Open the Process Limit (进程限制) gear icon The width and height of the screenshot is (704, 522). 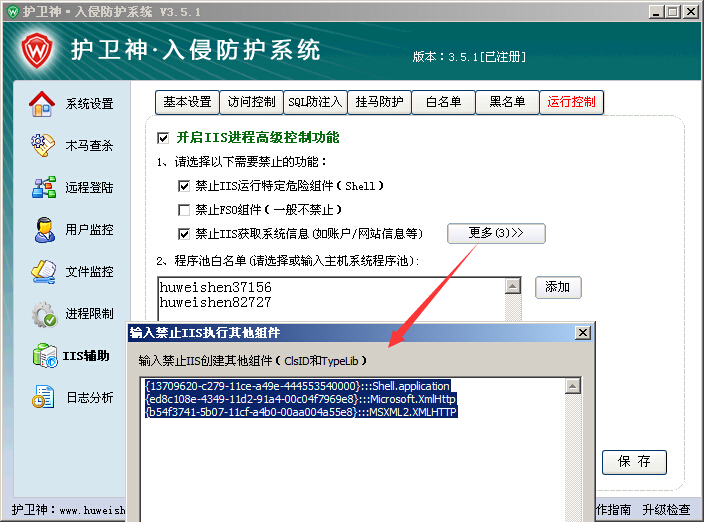43,313
